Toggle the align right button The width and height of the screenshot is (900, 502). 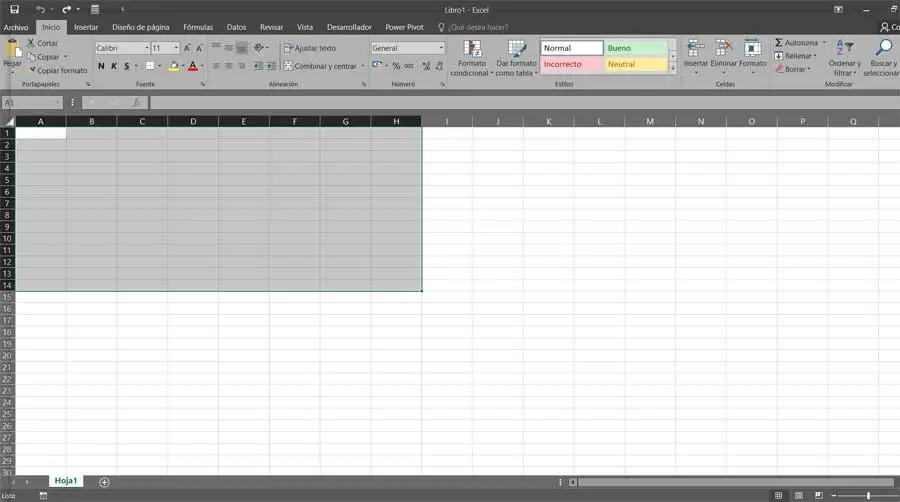[242, 66]
